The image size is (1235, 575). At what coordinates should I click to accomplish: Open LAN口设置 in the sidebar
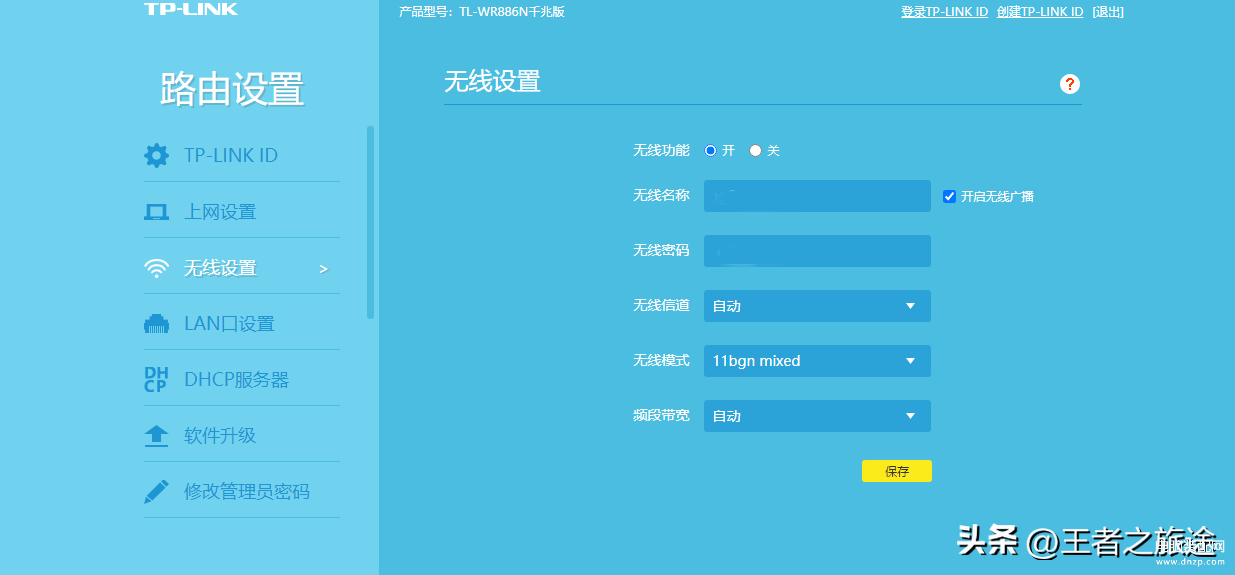tap(229, 324)
